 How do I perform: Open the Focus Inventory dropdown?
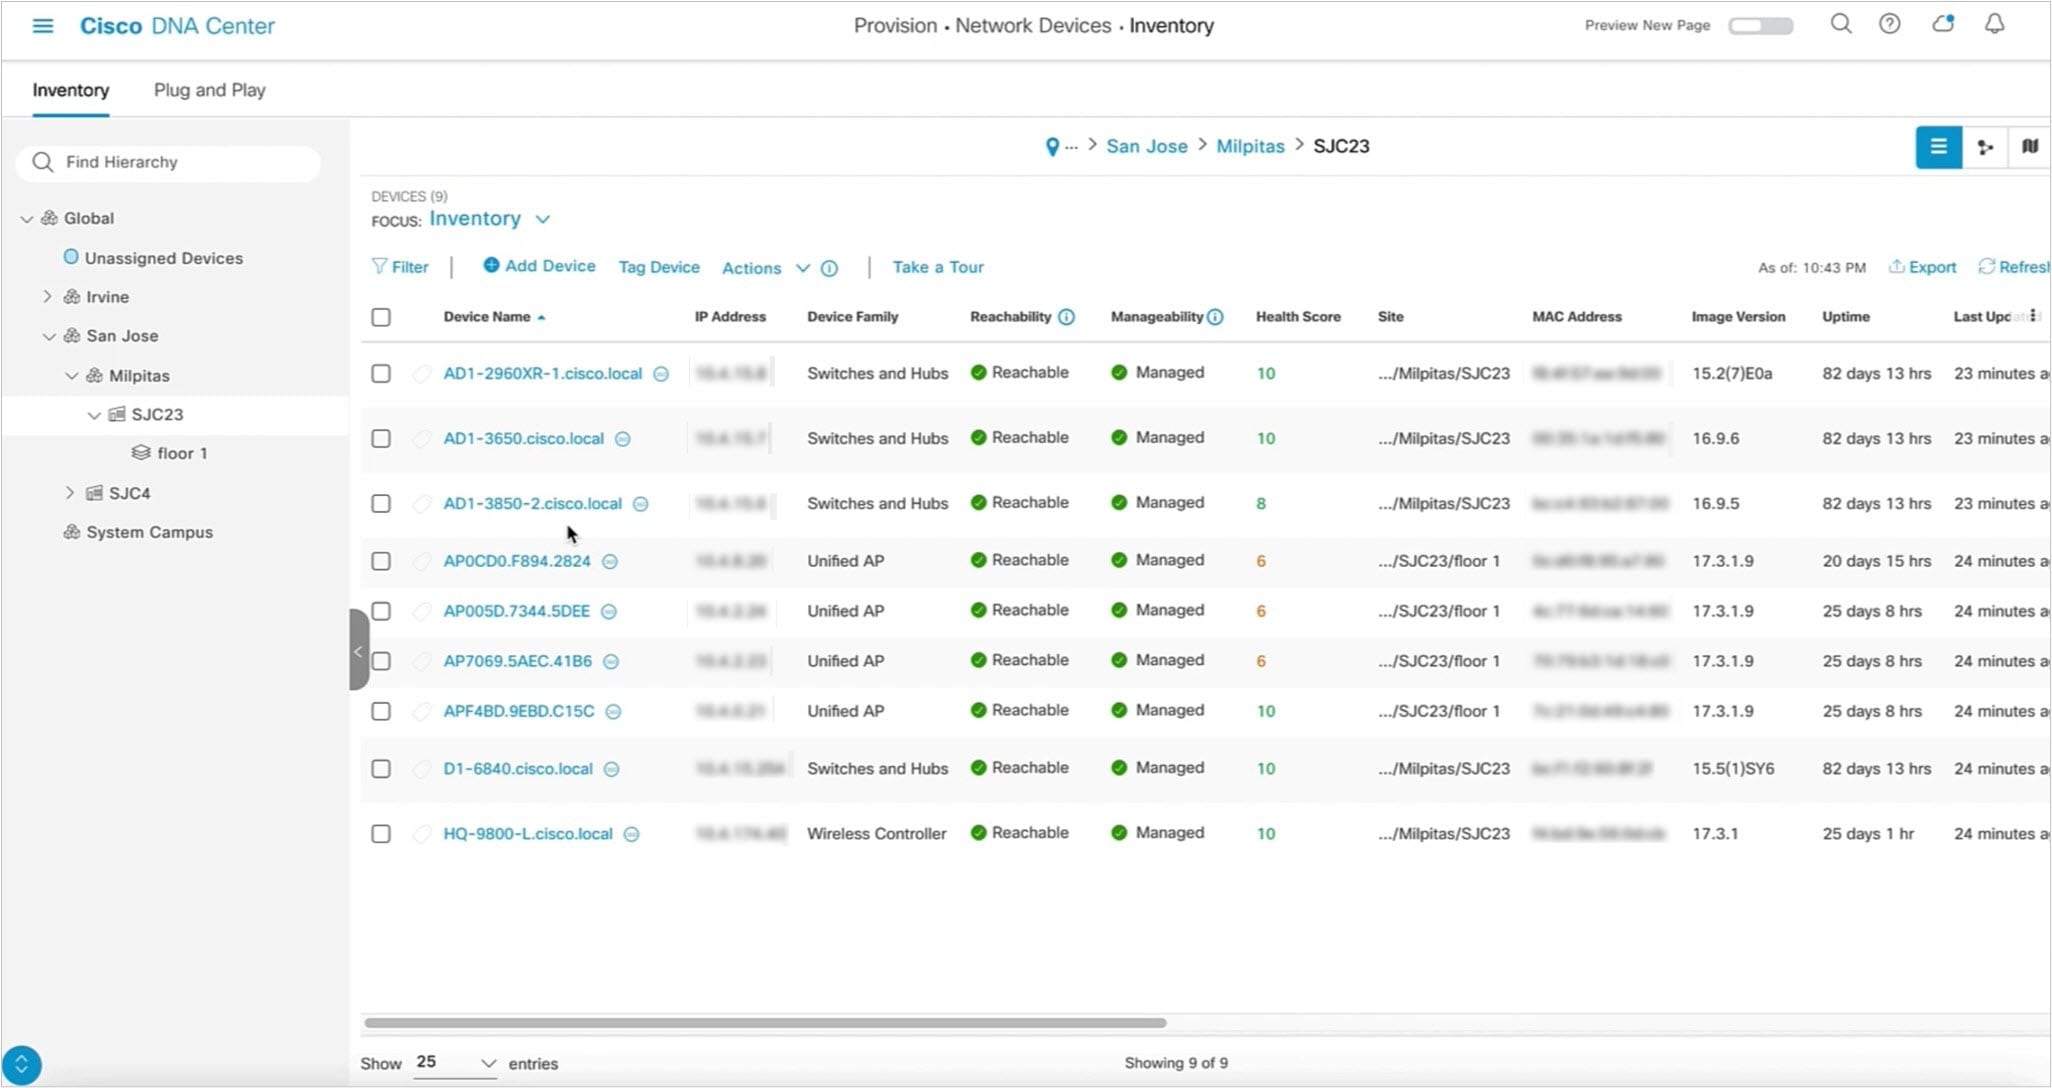coord(490,219)
